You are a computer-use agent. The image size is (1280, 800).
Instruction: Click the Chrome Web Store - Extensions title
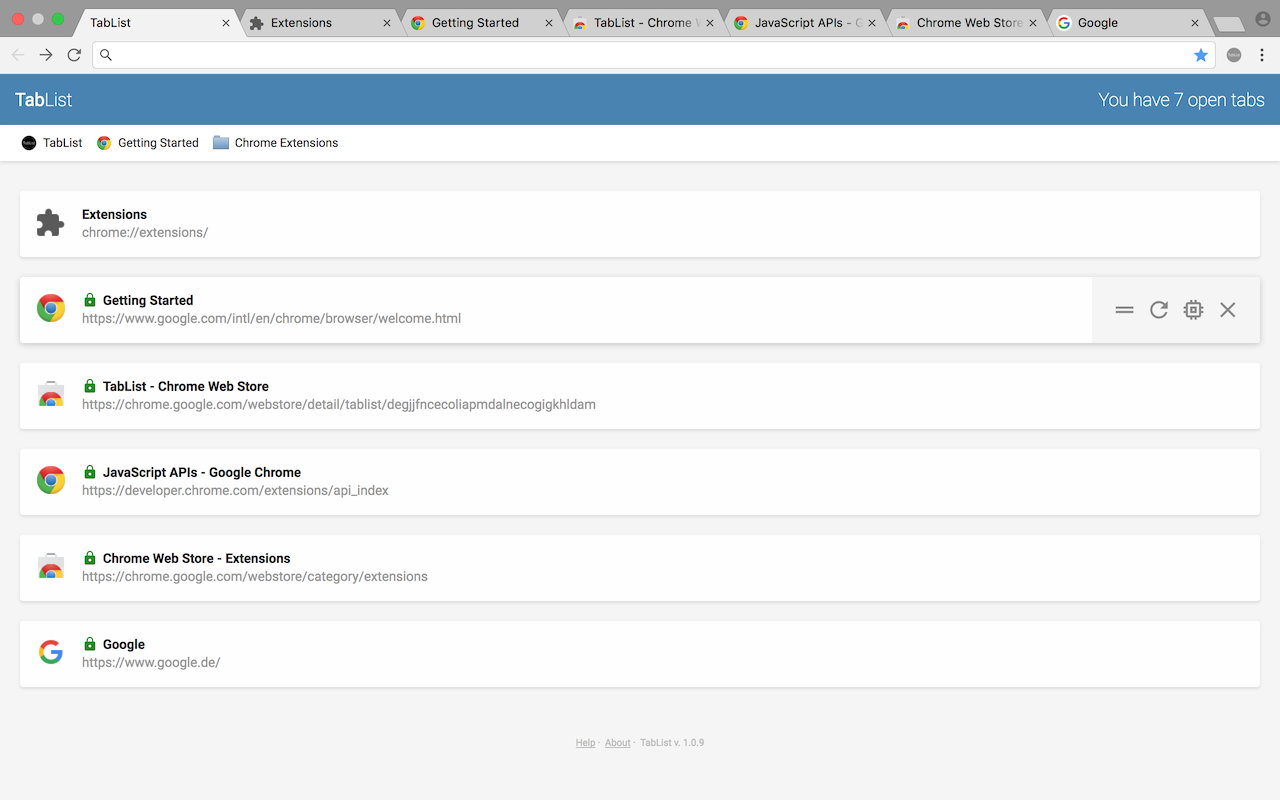tap(197, 558)
